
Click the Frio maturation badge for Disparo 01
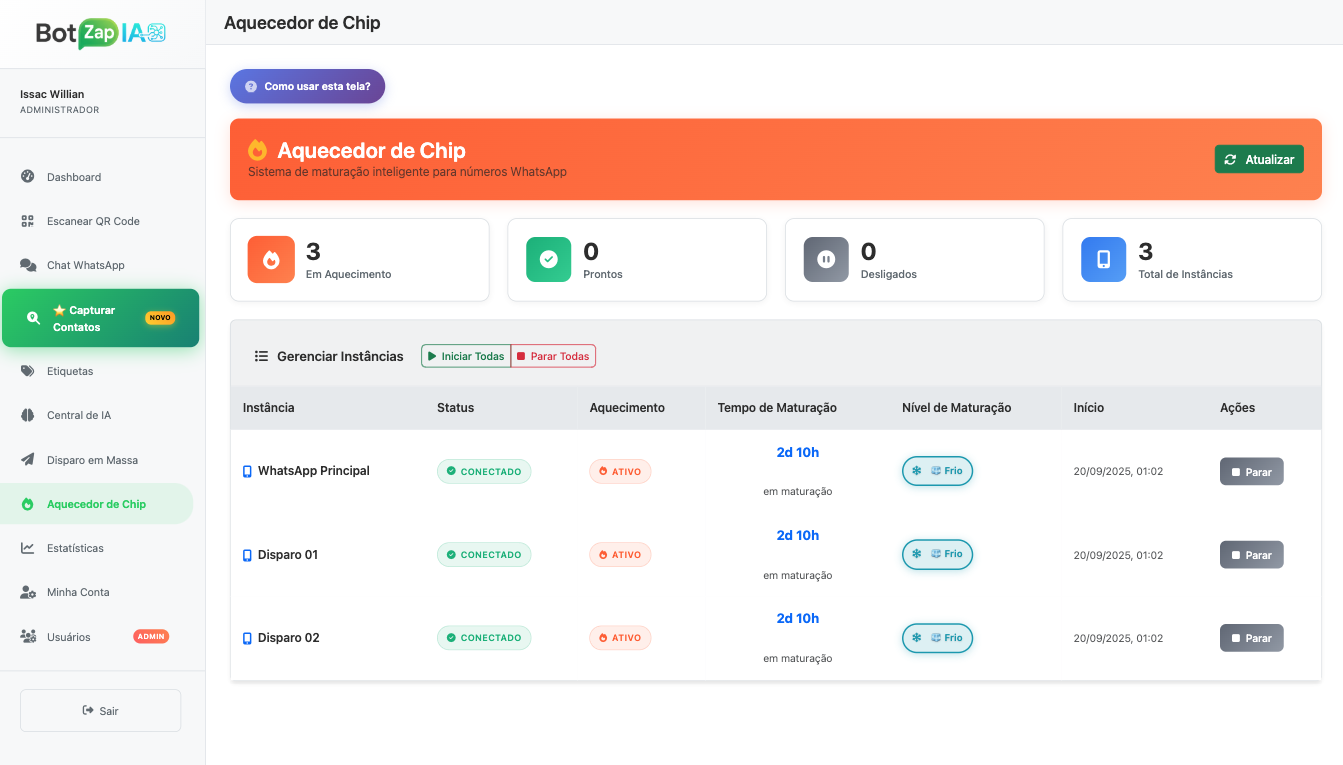pyautogui.click(x=937, y=554)
